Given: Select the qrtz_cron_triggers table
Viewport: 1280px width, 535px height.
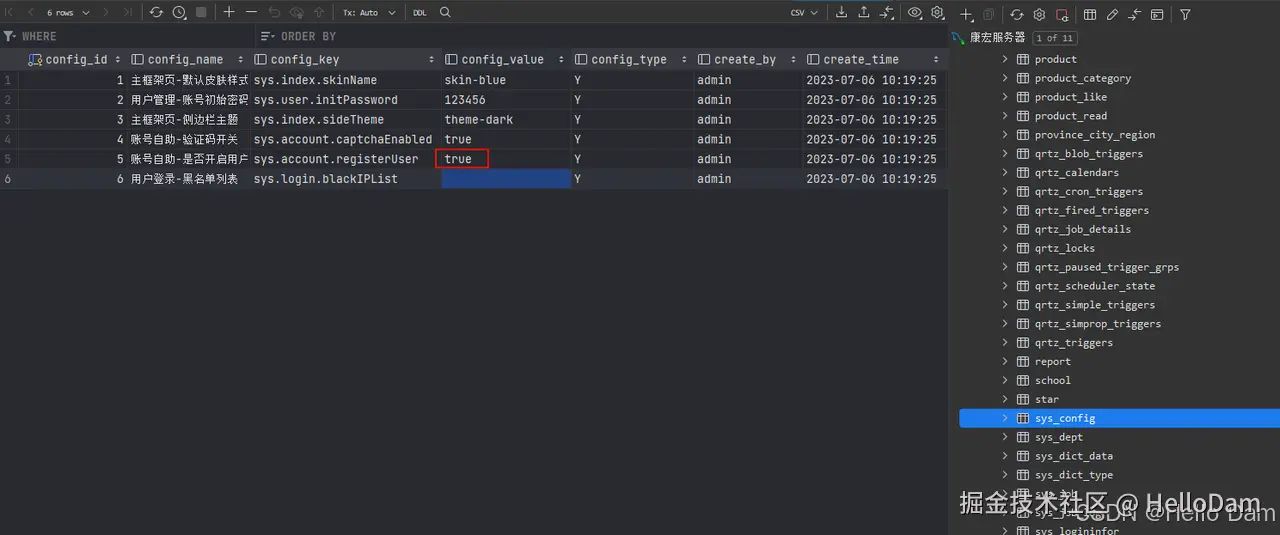Looking at the screenshot, I should coord(1088,191).
